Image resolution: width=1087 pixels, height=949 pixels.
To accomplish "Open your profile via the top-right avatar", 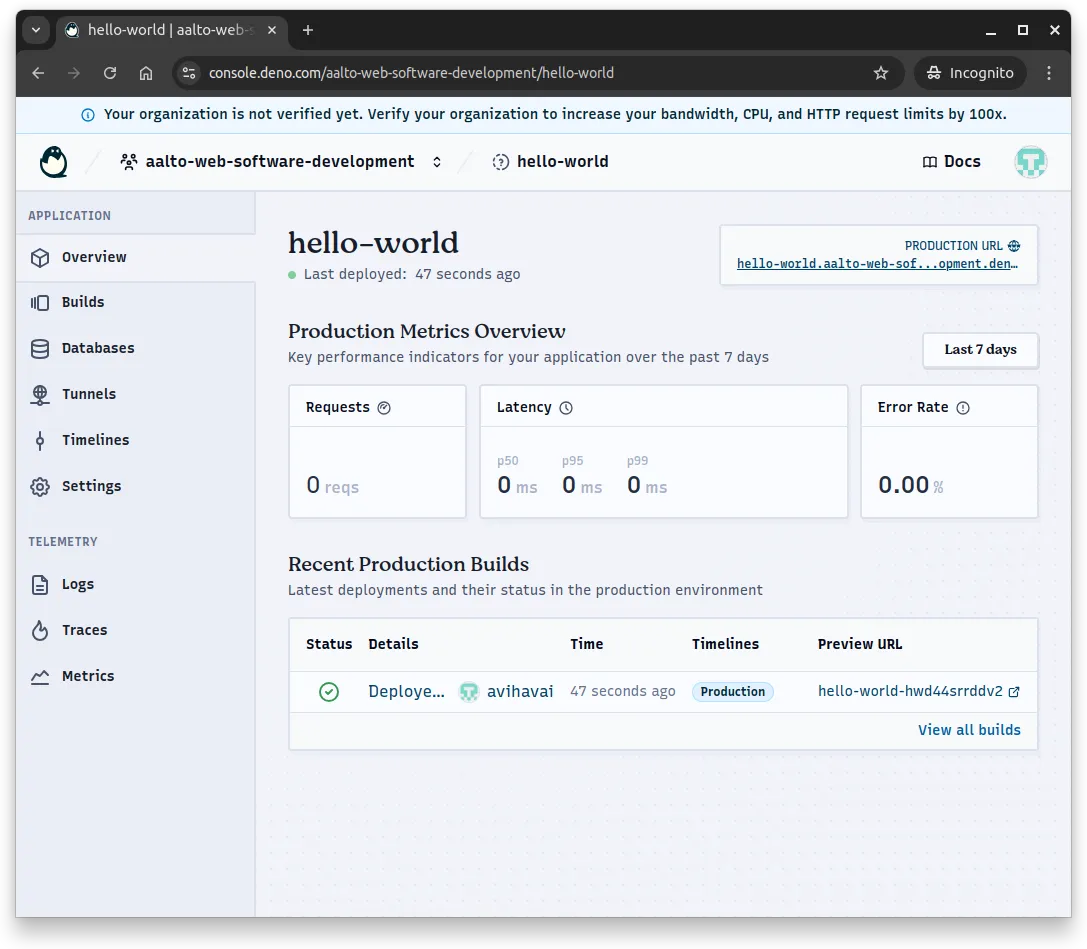I will (x=1030, y=161).
